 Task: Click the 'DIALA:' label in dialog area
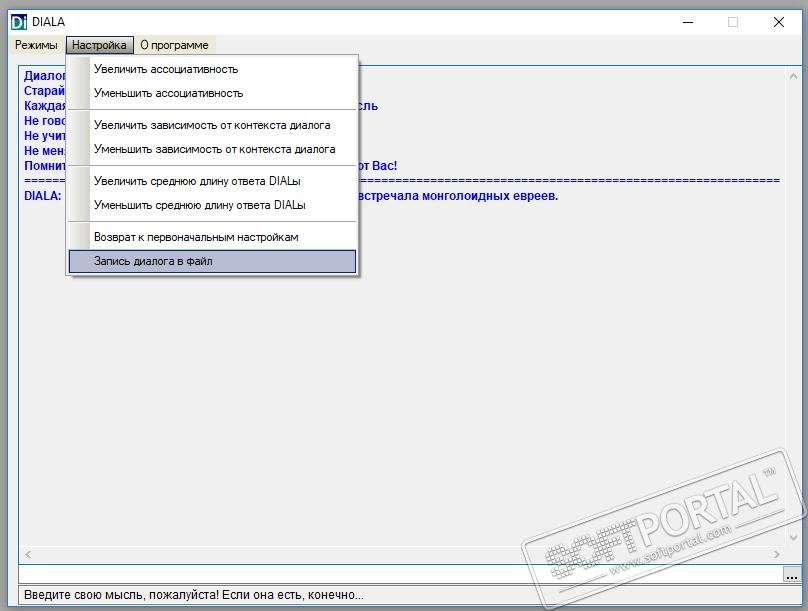(43, 196)
